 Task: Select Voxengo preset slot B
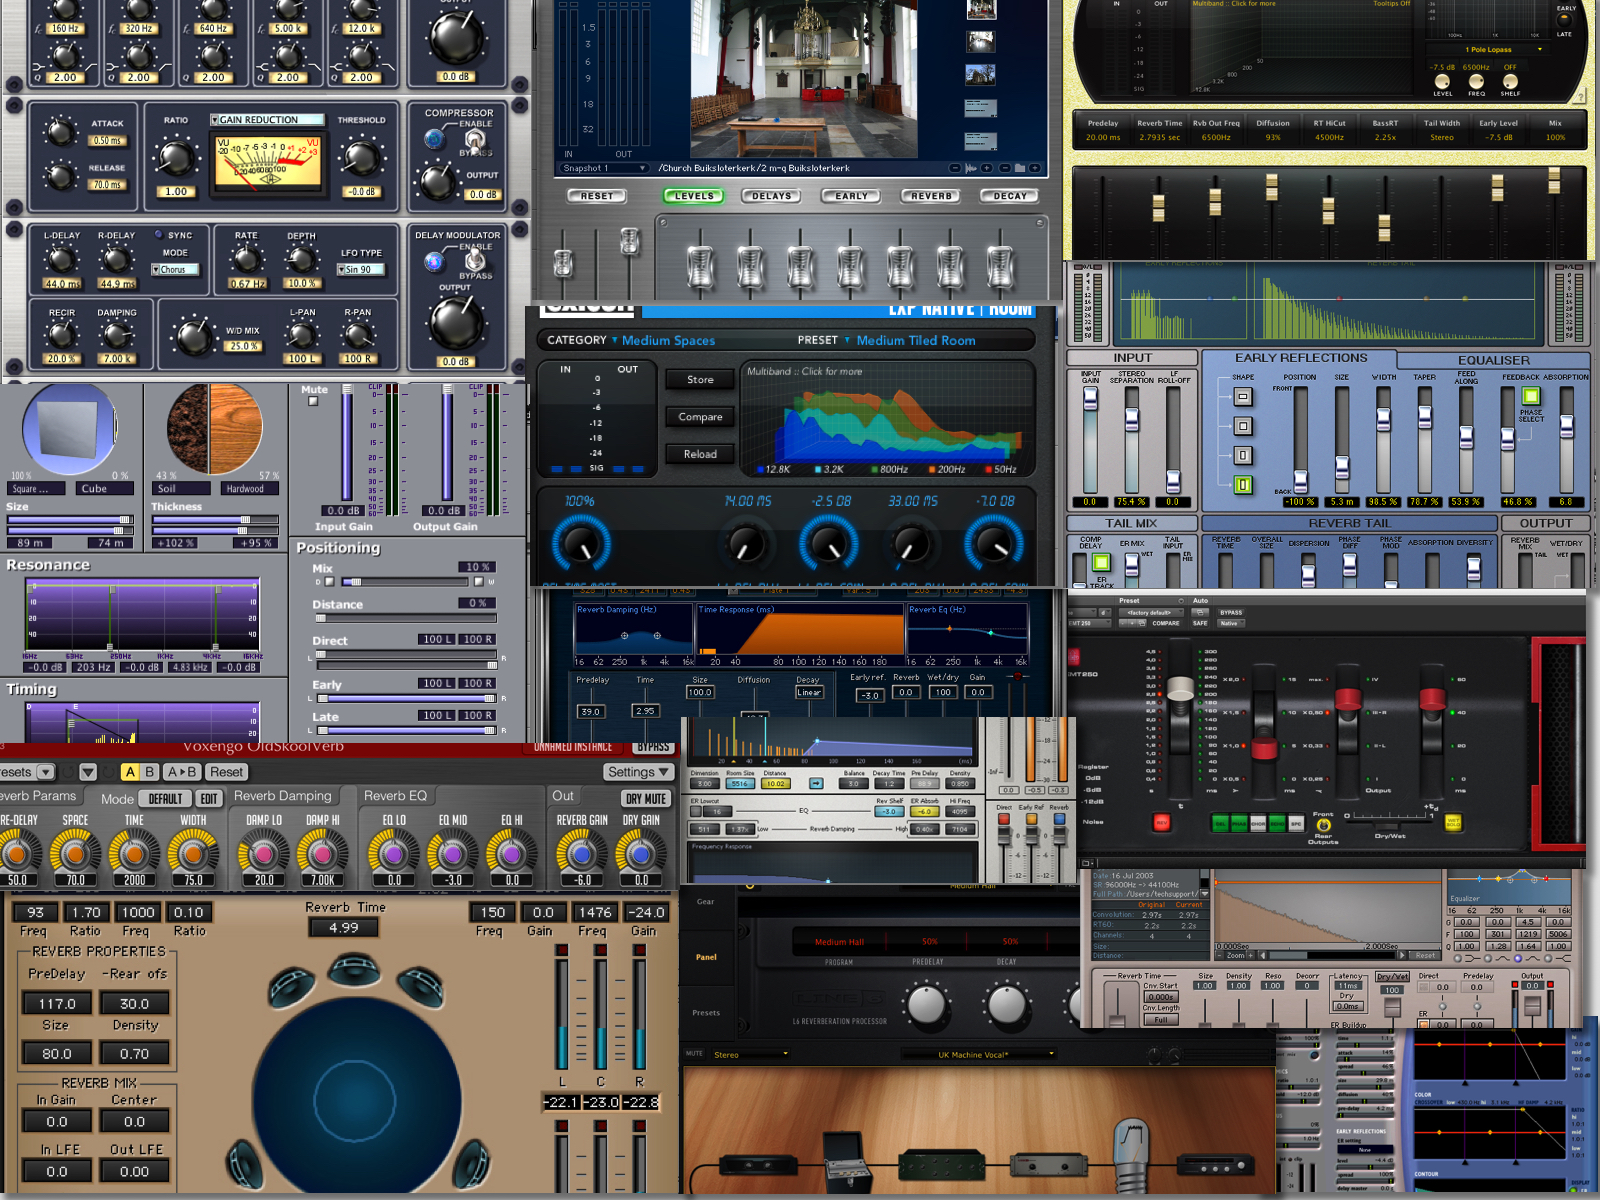(150, 772)
